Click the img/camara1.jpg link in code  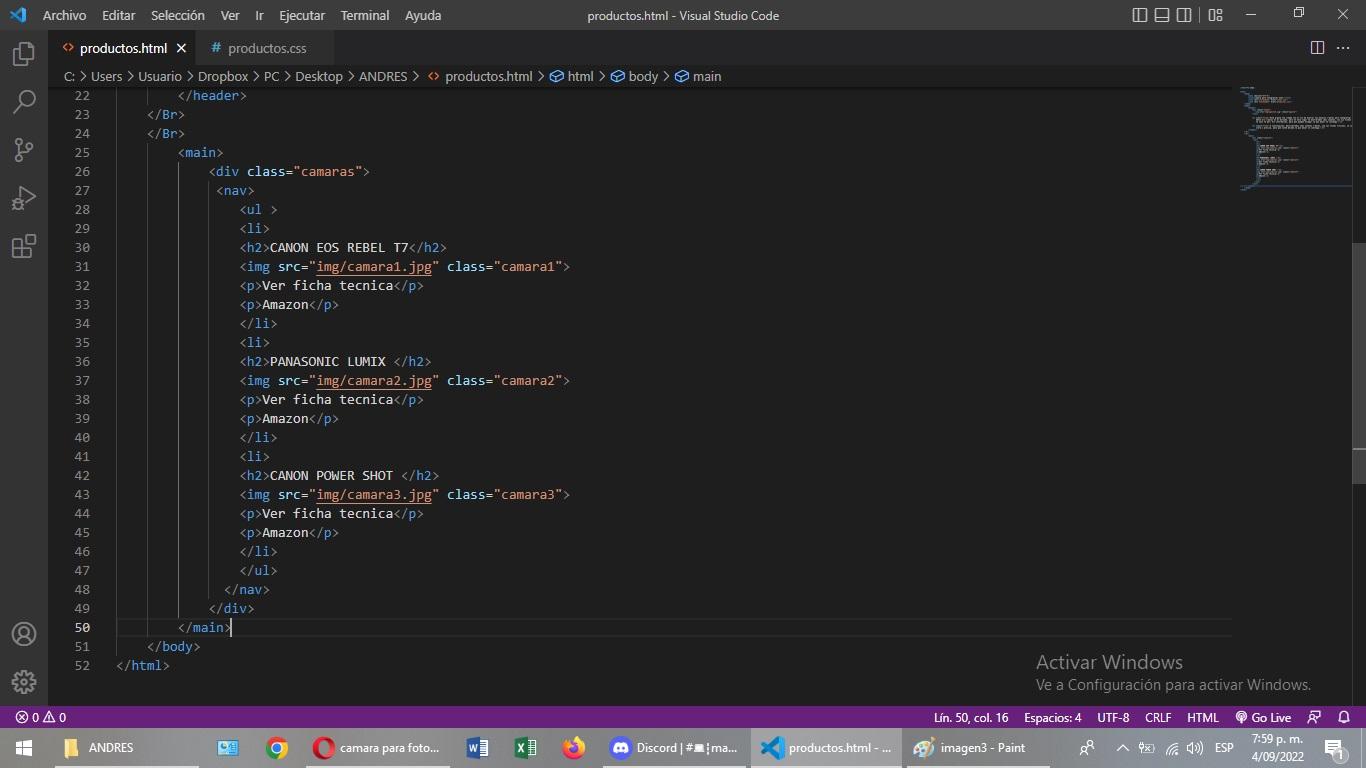374,267
